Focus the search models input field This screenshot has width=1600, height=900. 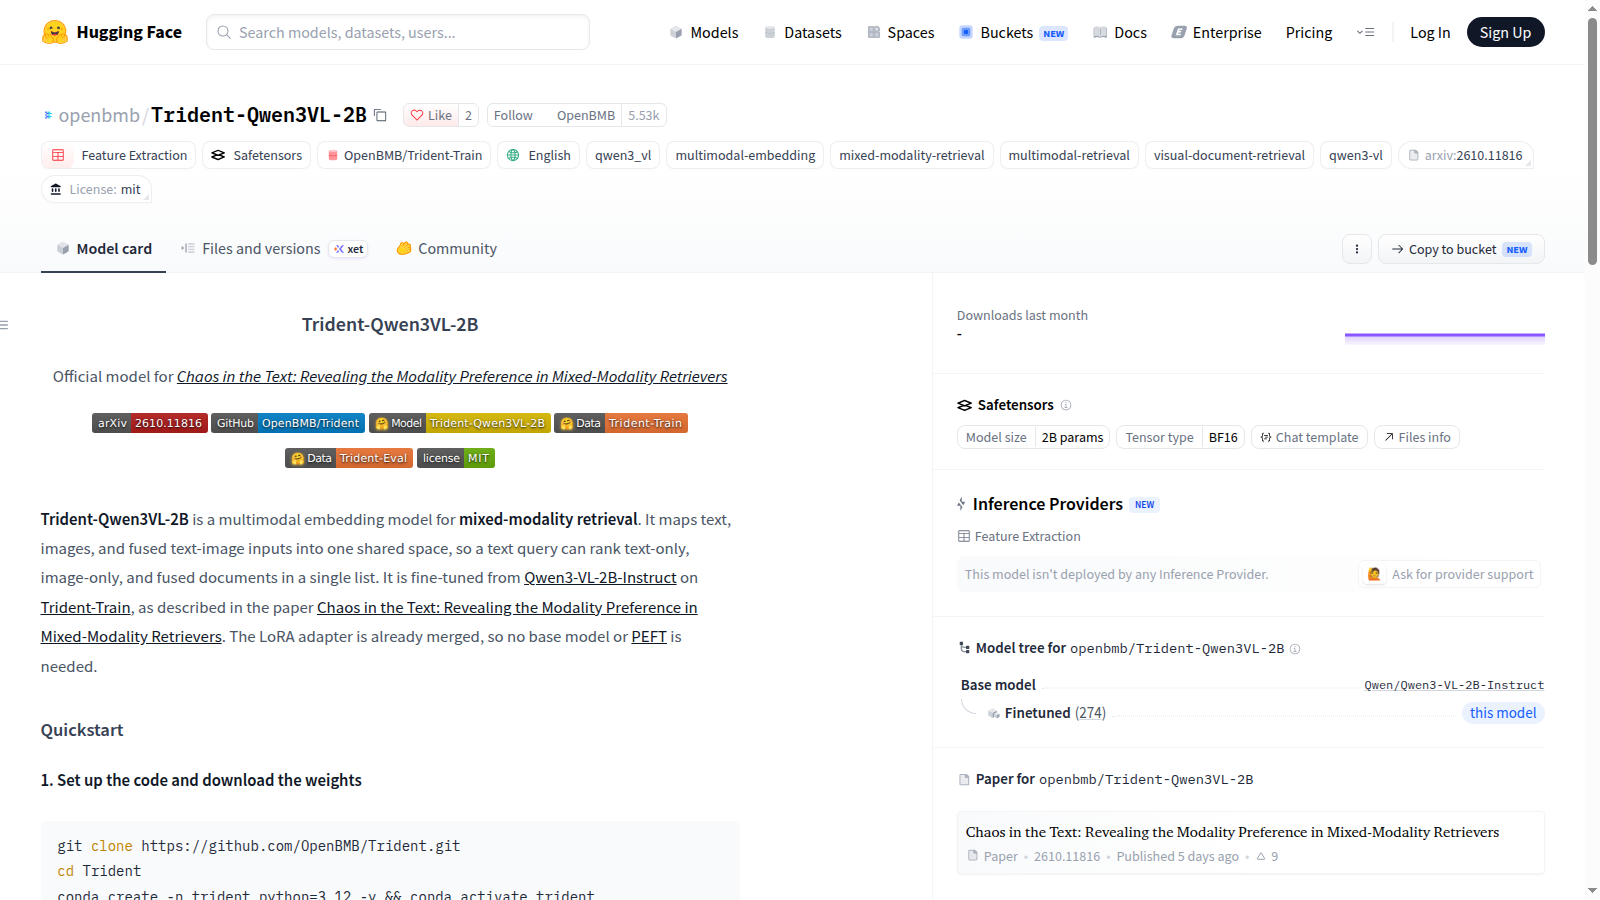pos(398,32)
